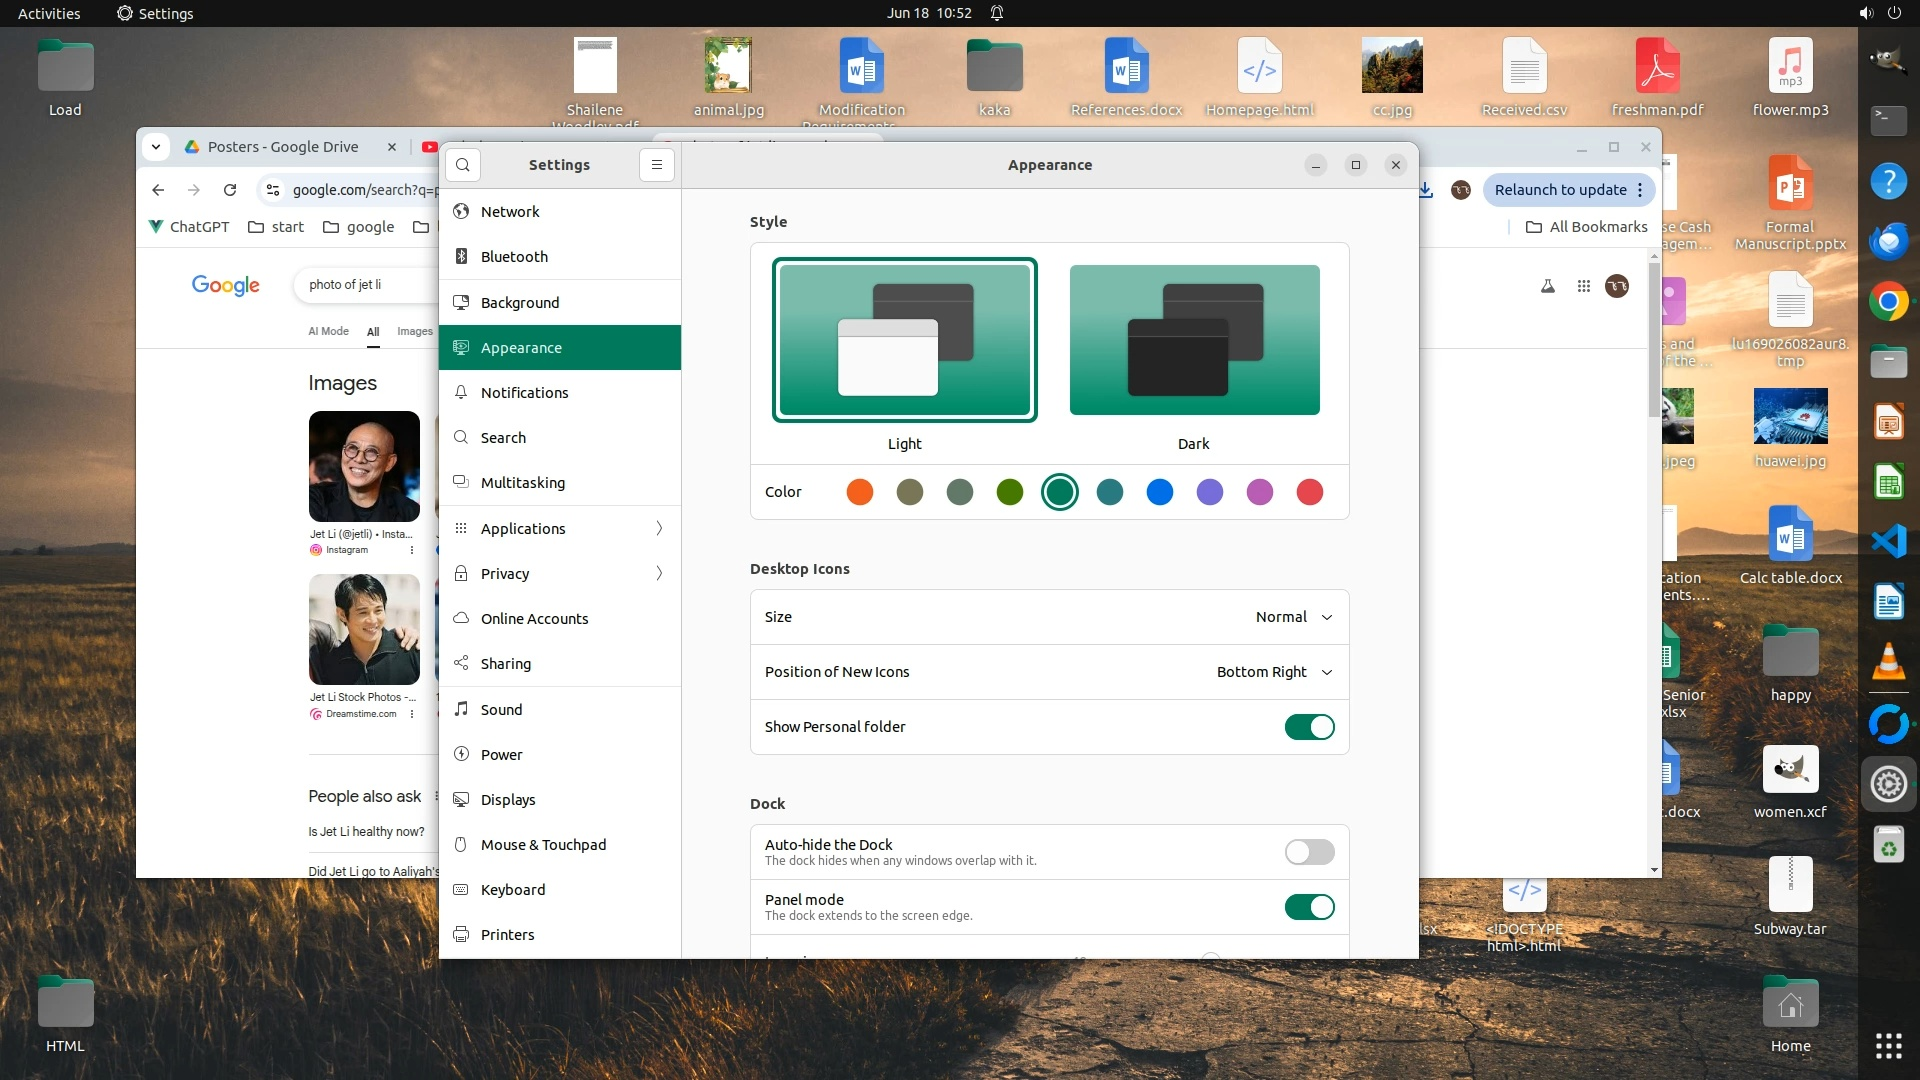Open Activities overview in top bar
The image size is (1920, 1080).
click(49, 13)
